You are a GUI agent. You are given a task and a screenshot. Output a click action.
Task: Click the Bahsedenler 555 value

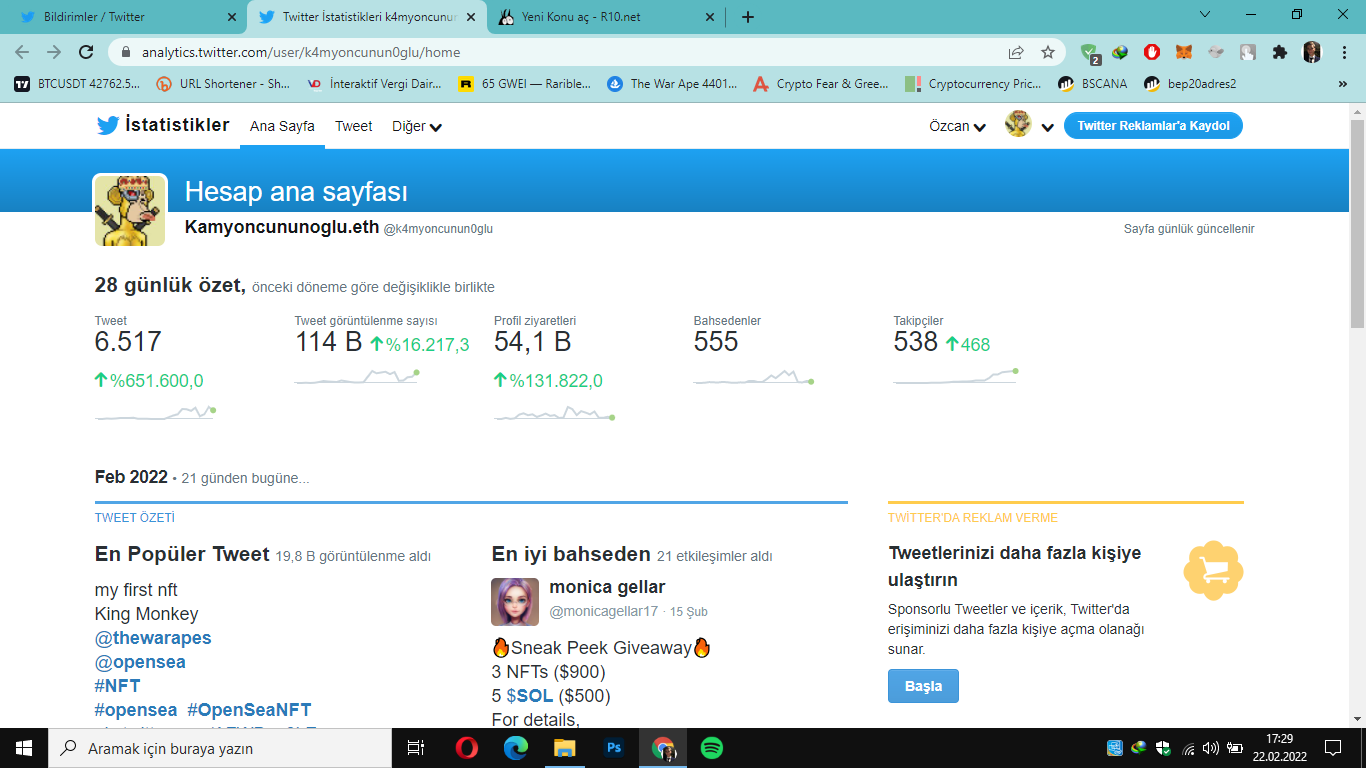tap(716, 342)
